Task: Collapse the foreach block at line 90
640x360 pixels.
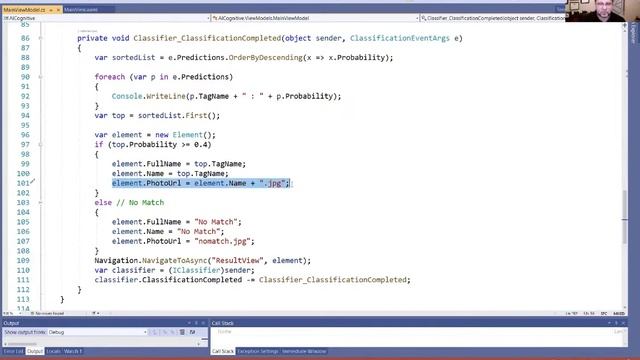Action: coord(40,77)
